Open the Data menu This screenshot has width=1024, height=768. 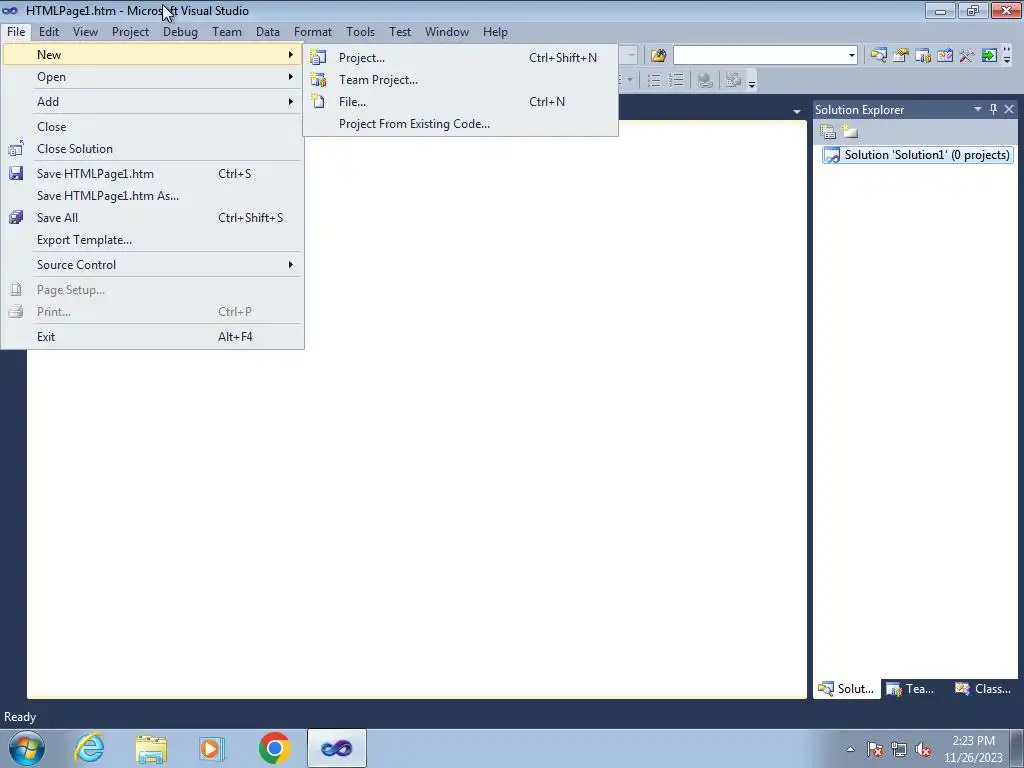[x=268, y=31]
